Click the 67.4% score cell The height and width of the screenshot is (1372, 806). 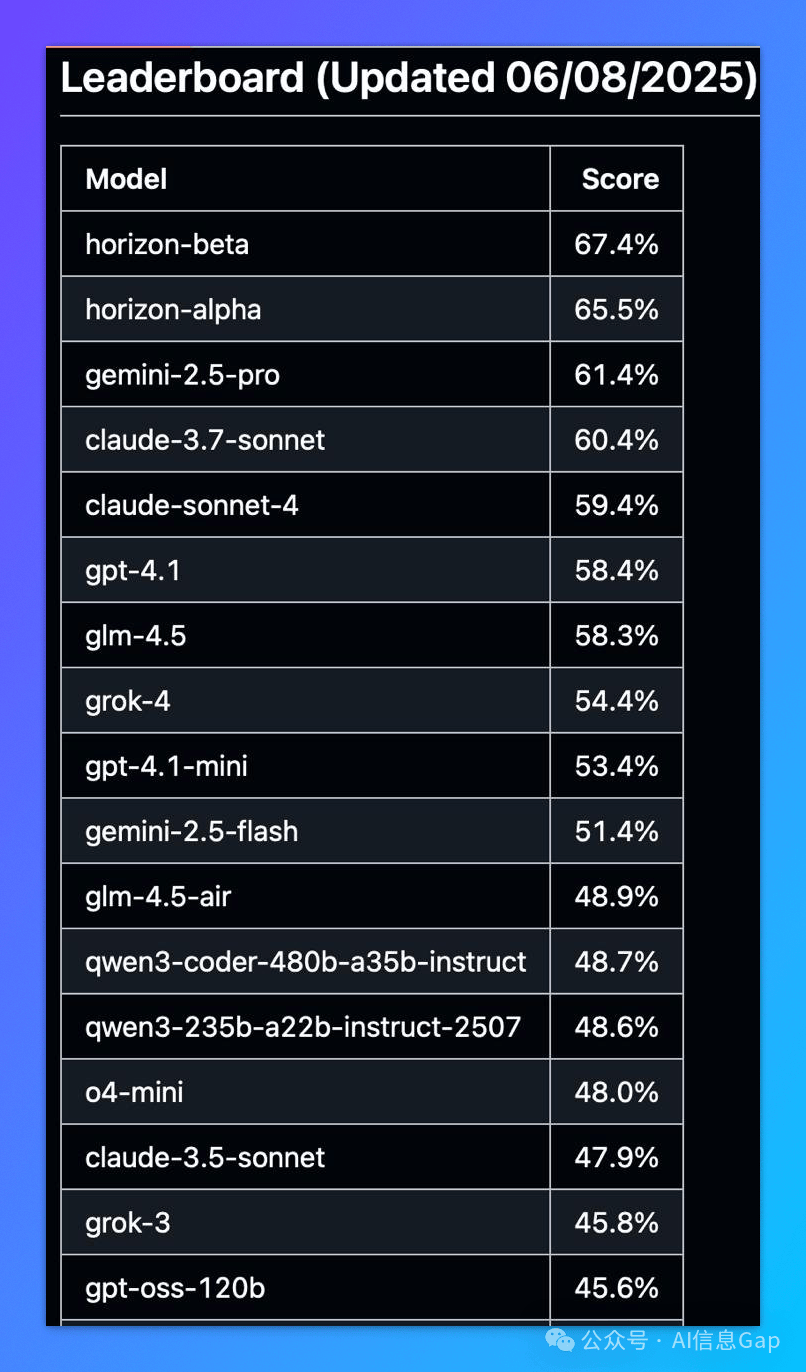click(616, 244)
